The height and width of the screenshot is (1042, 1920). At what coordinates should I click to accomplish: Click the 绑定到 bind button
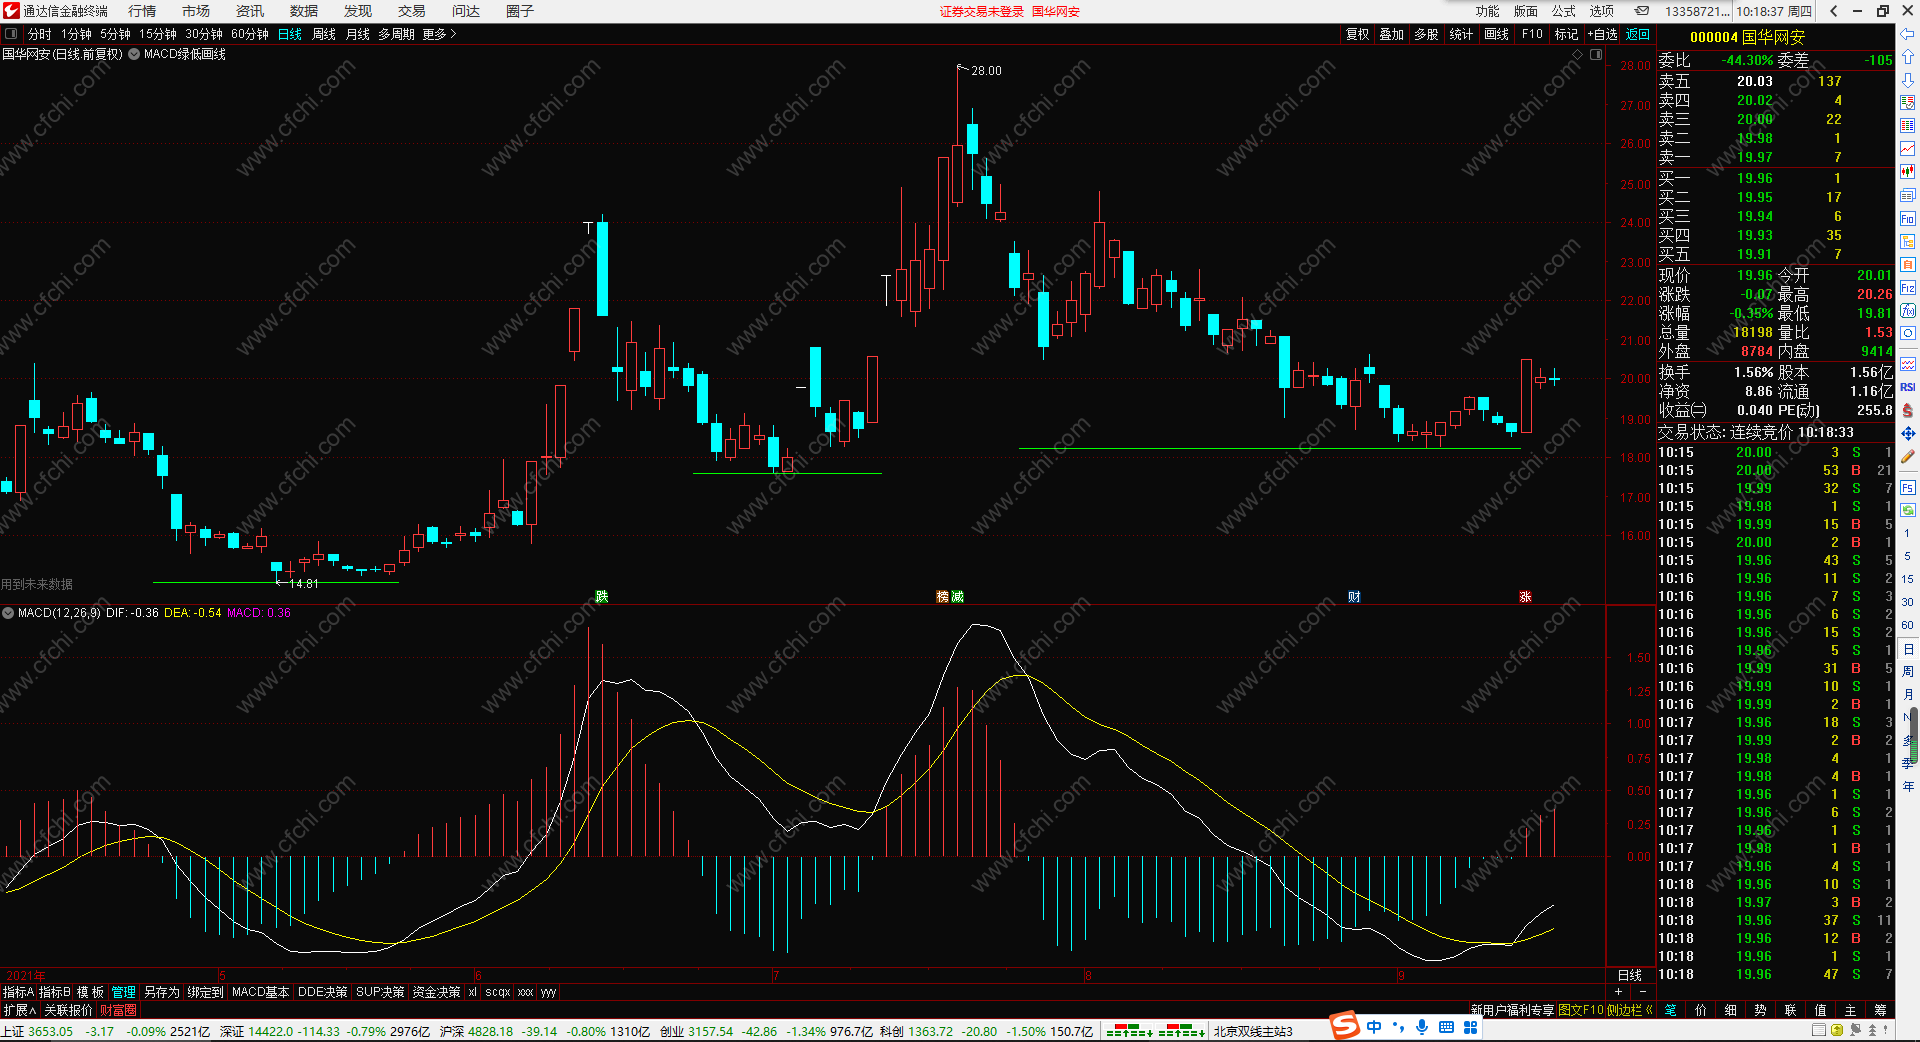click(x=205, y=992)
